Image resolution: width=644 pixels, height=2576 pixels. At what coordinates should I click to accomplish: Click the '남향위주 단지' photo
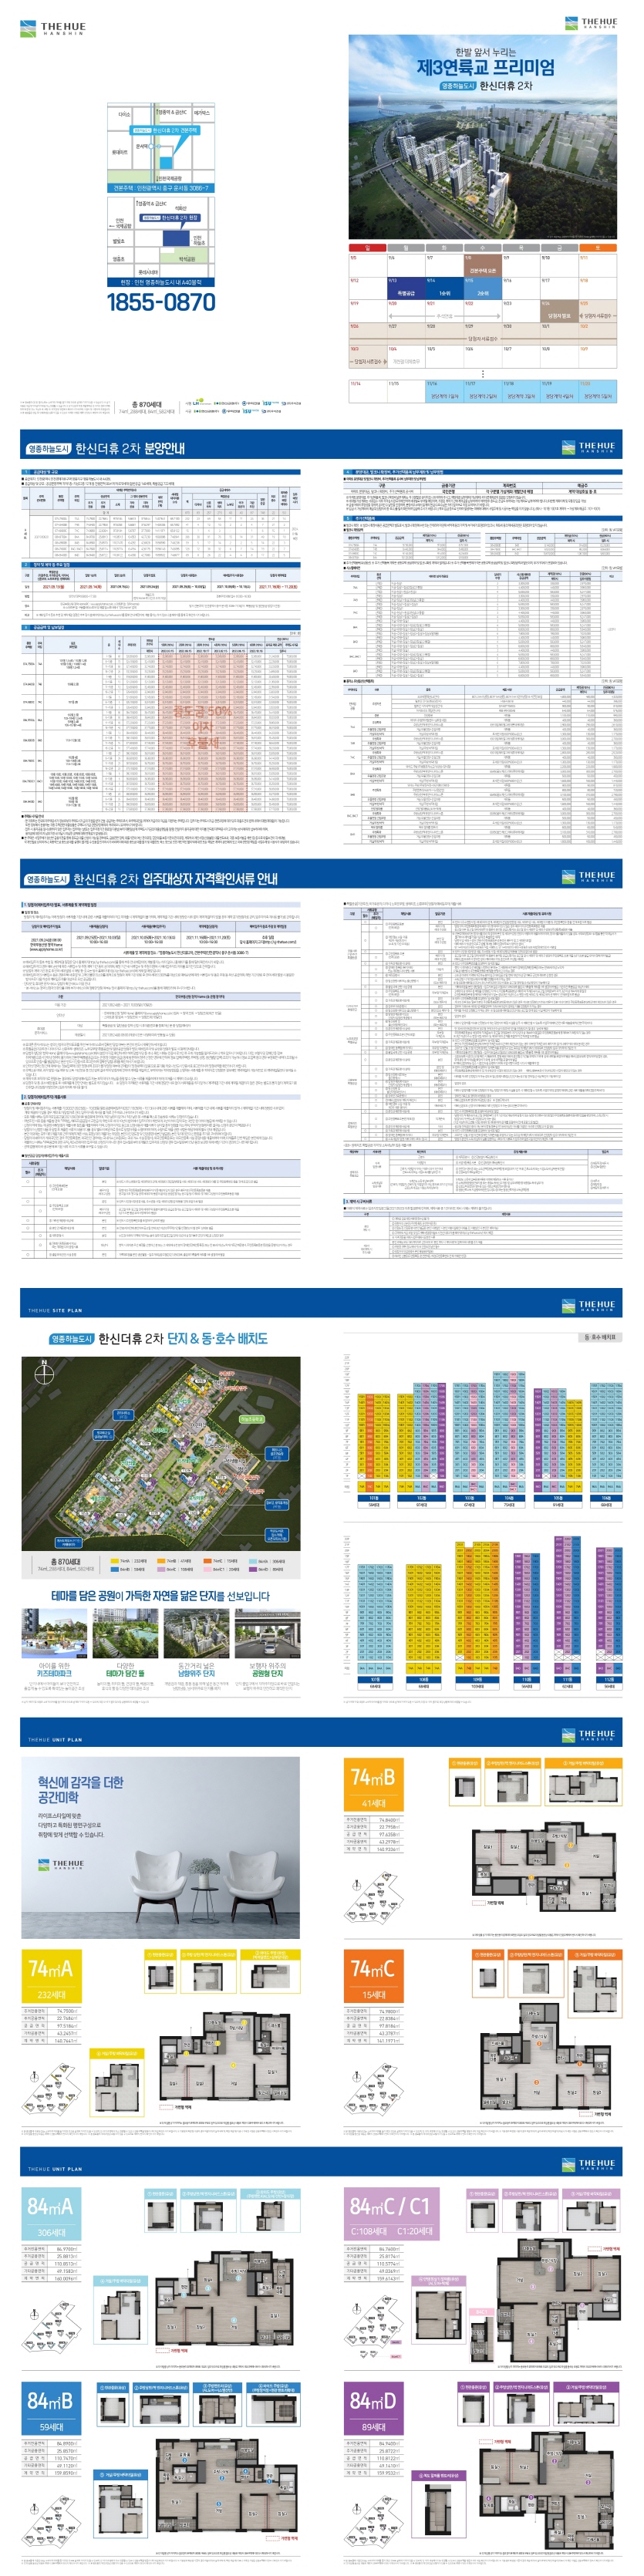[196, 1633]
